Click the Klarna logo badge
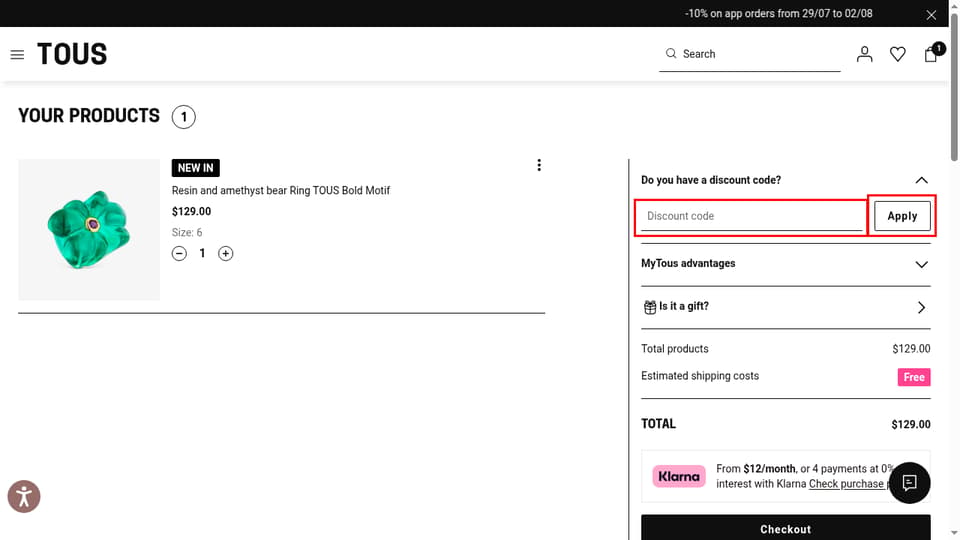 pos(678,476)
